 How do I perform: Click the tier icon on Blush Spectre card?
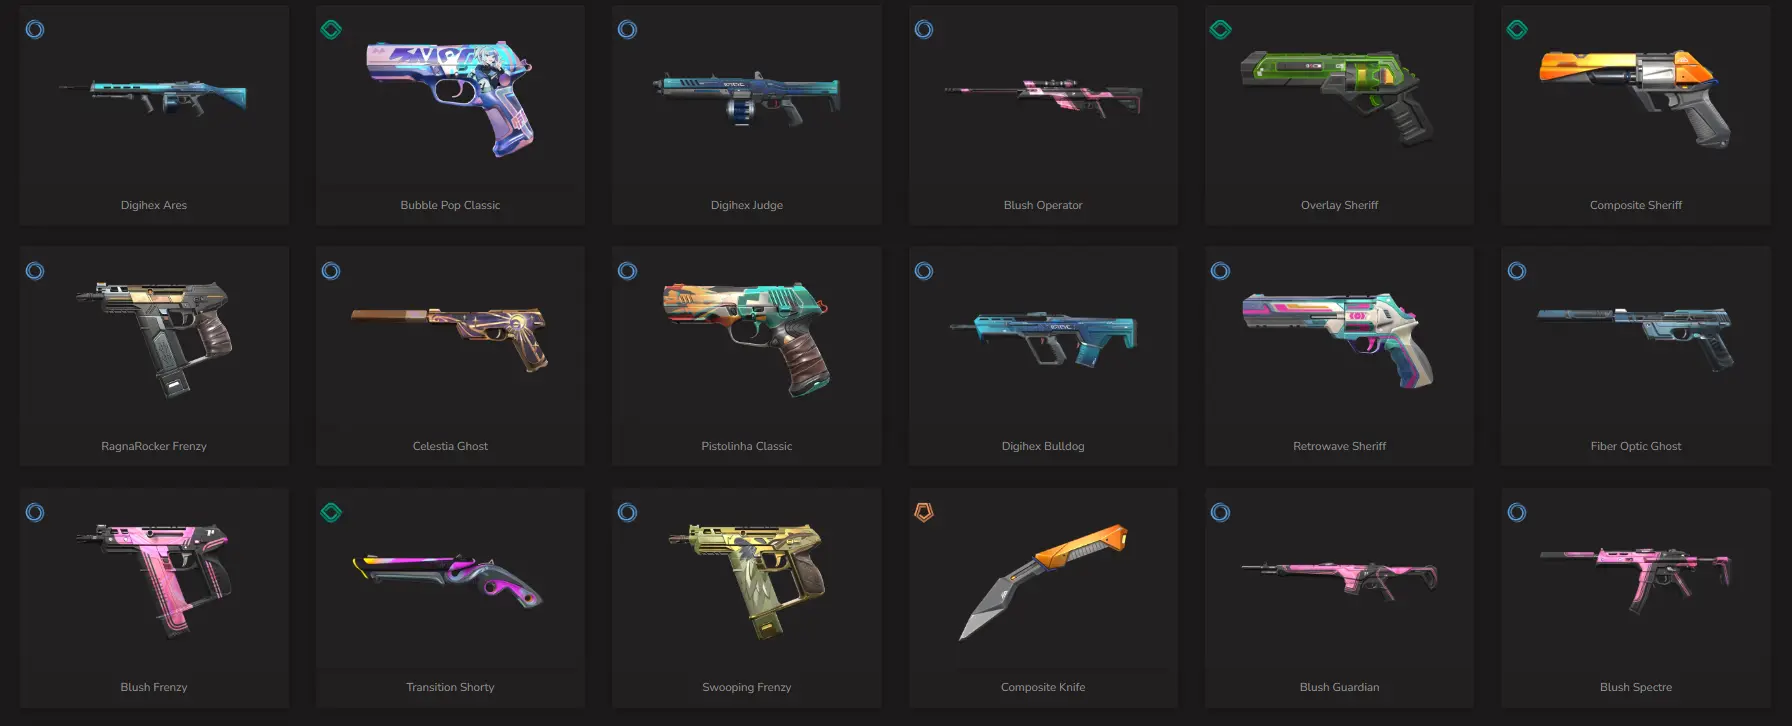point(1517,513)
